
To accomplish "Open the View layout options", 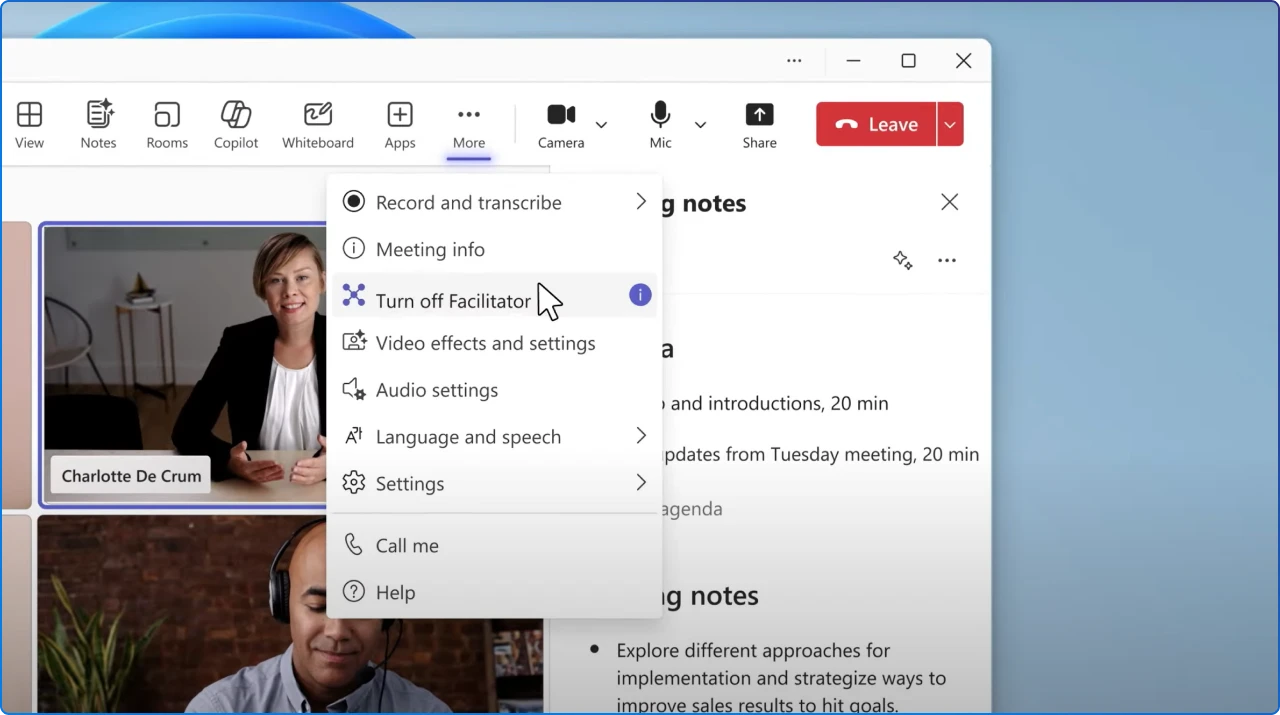I will pyautogui.click(x=29, y=125).
